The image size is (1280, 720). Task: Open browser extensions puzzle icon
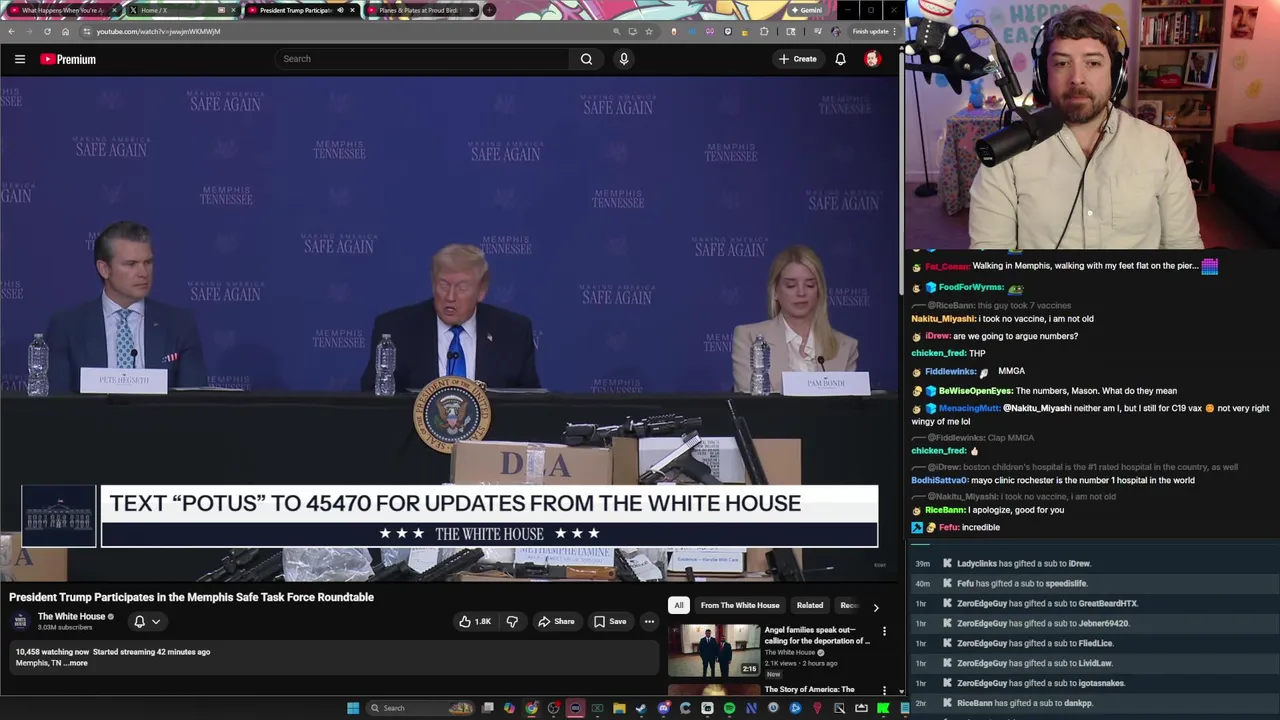[764, 31]
